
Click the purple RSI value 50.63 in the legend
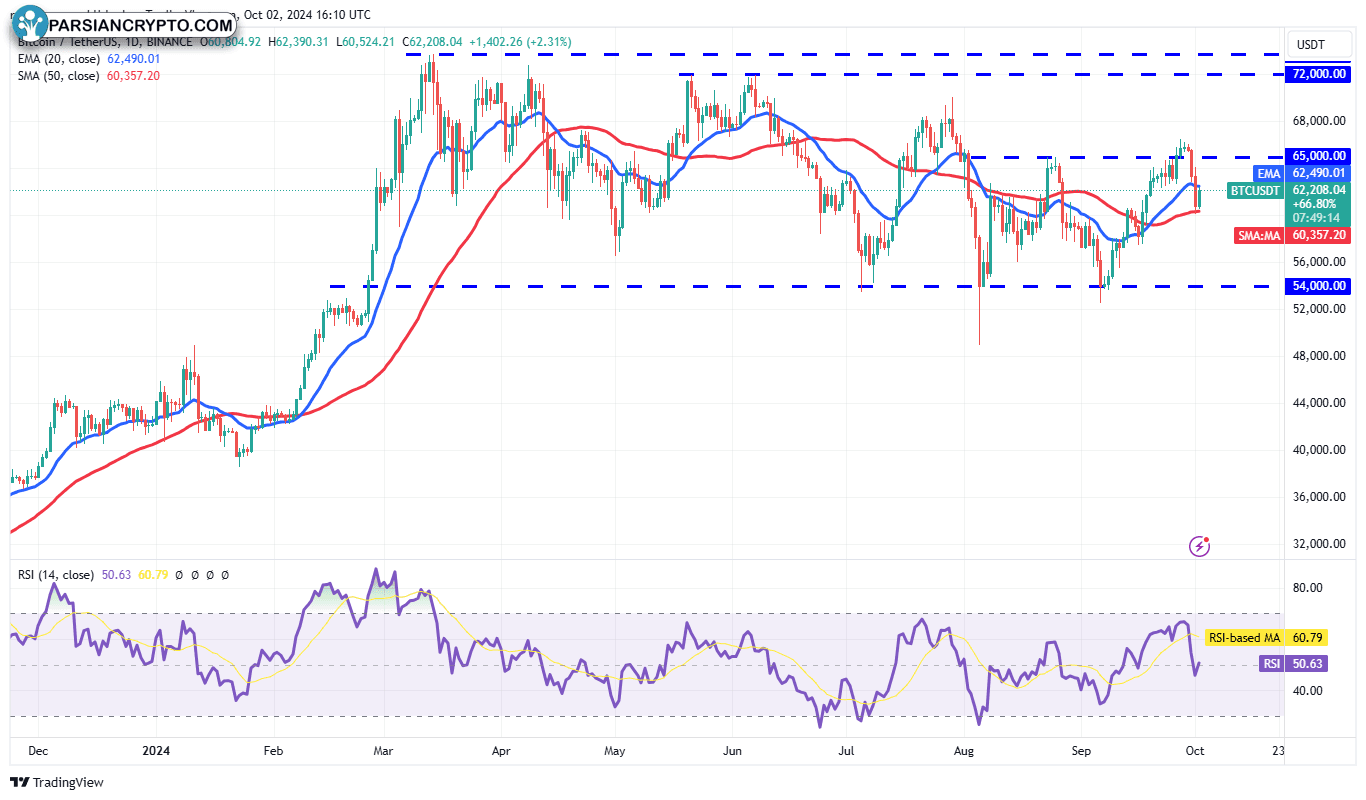[x=118, y=575]
